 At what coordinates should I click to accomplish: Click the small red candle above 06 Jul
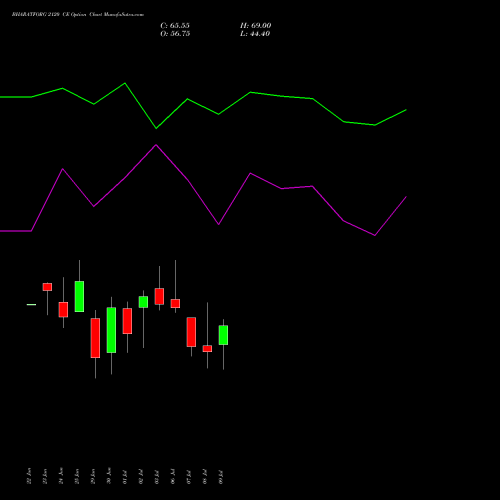(175, 303)
